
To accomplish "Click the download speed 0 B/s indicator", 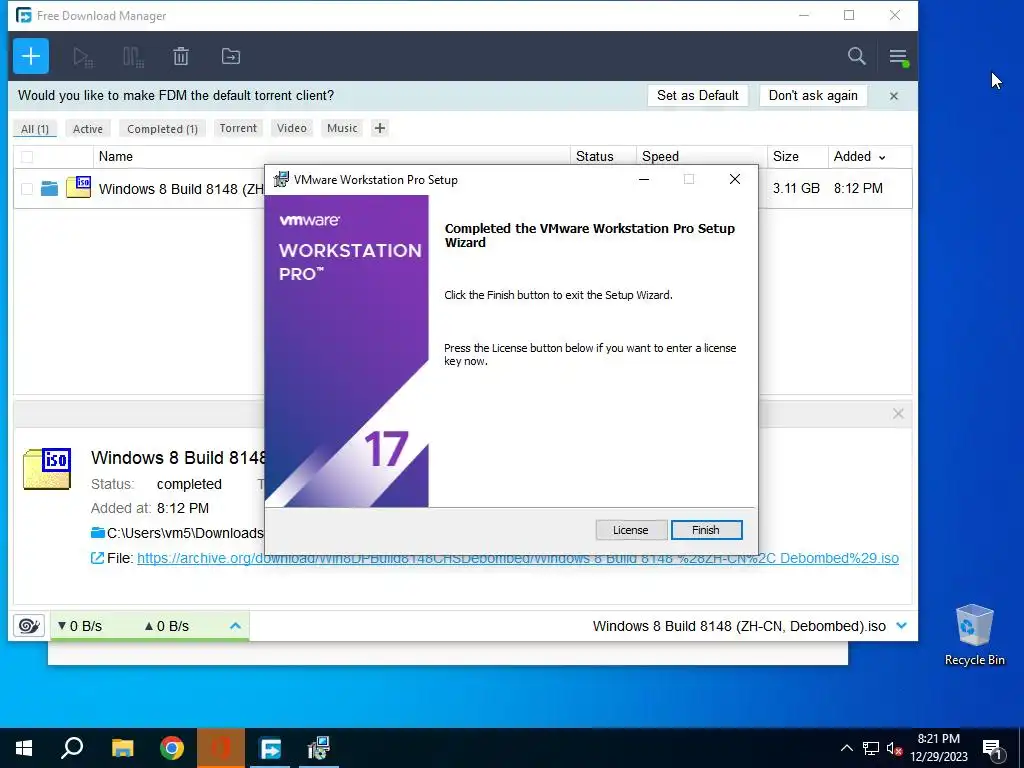I will [80, 626].
